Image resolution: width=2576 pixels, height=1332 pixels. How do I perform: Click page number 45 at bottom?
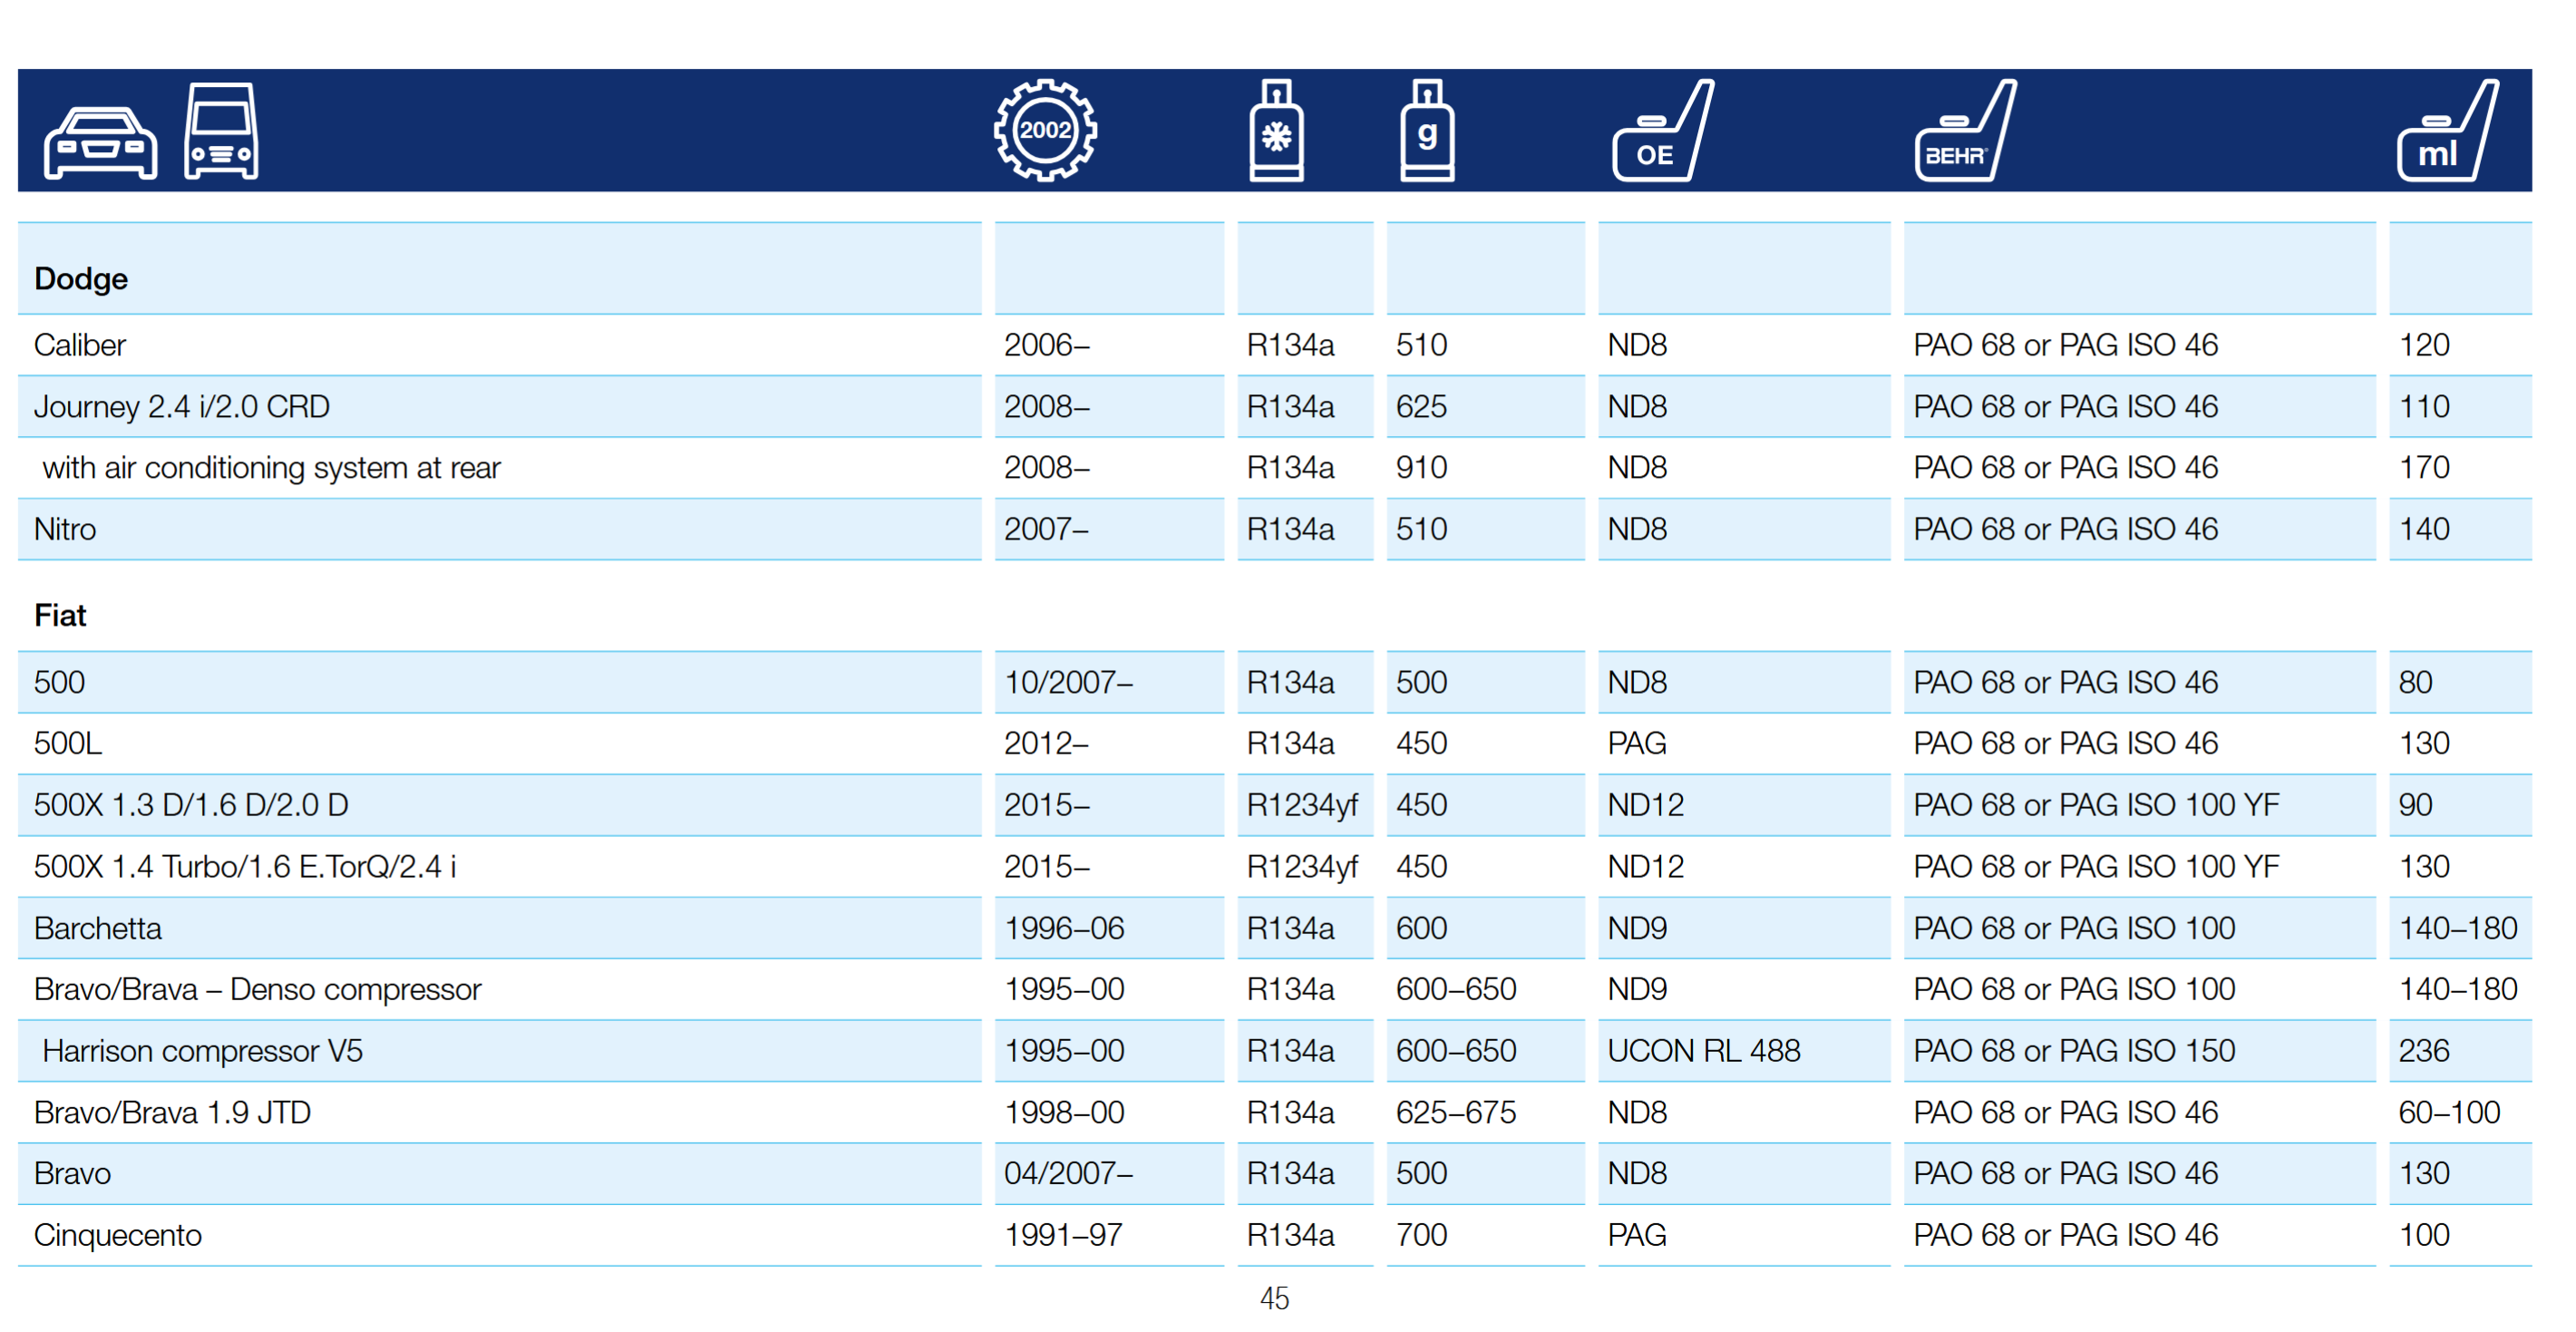pyautogui.click(x=1274, y=1298)
